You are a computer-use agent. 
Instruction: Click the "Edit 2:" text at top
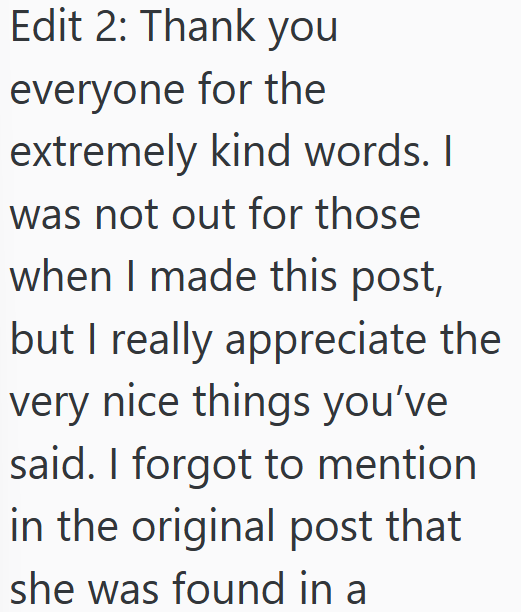click(69, 26)
